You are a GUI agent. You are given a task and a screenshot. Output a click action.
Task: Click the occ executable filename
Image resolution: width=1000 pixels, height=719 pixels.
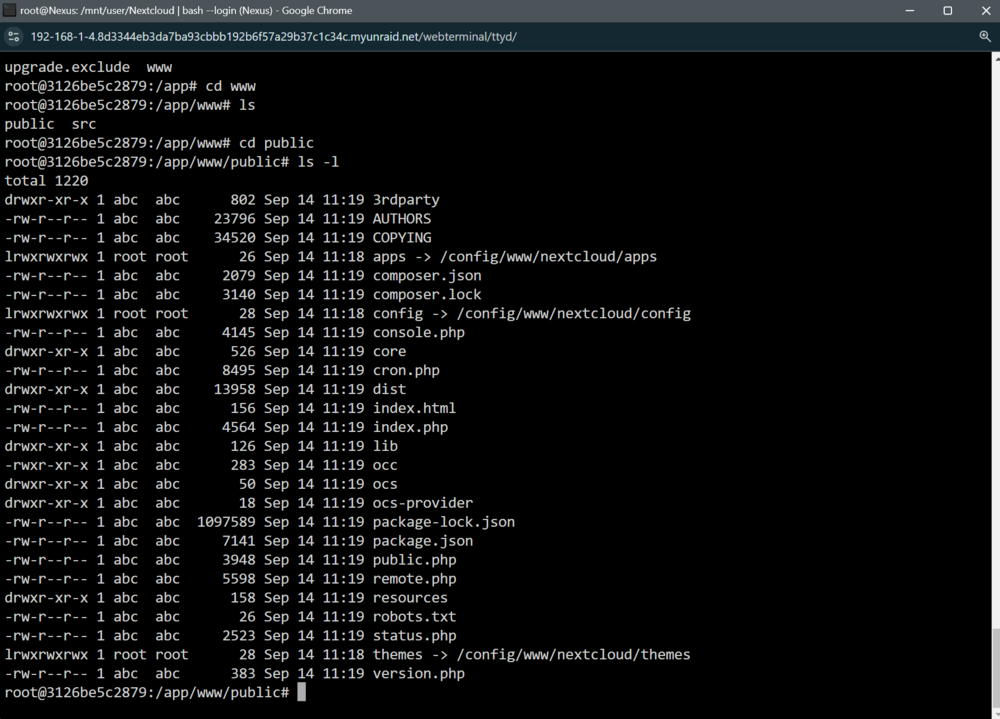click(385, 465)
